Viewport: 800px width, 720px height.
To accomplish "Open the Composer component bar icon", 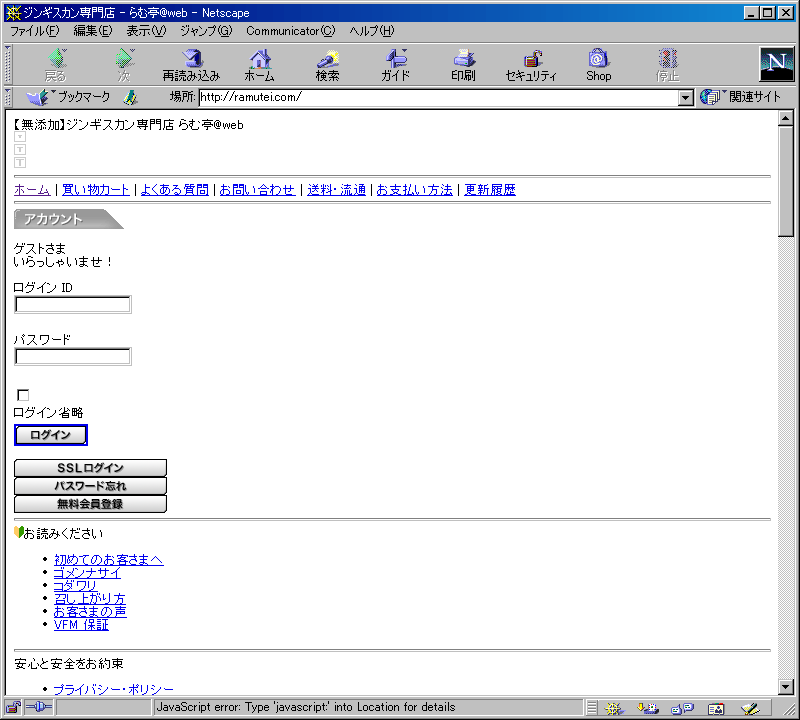I will click(750, 708).
